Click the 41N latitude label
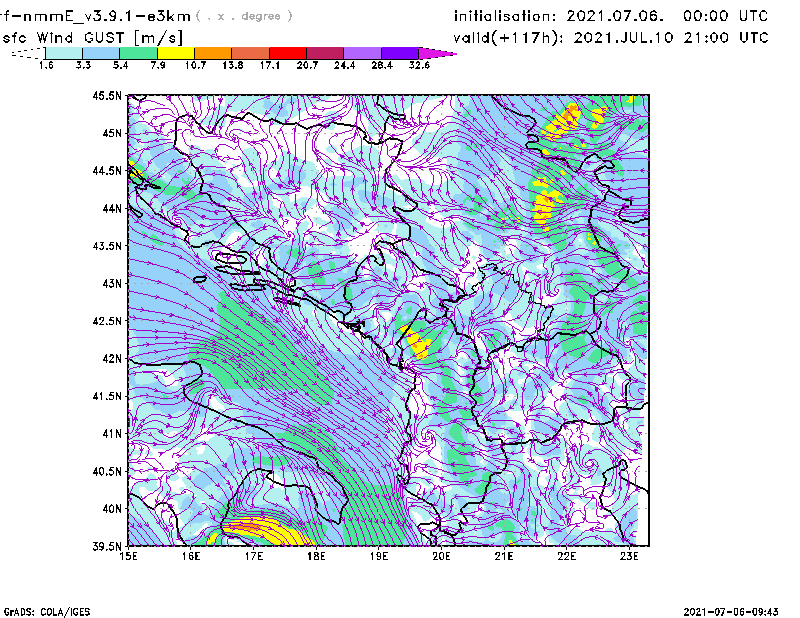800x618 pixels. [112, 434]
